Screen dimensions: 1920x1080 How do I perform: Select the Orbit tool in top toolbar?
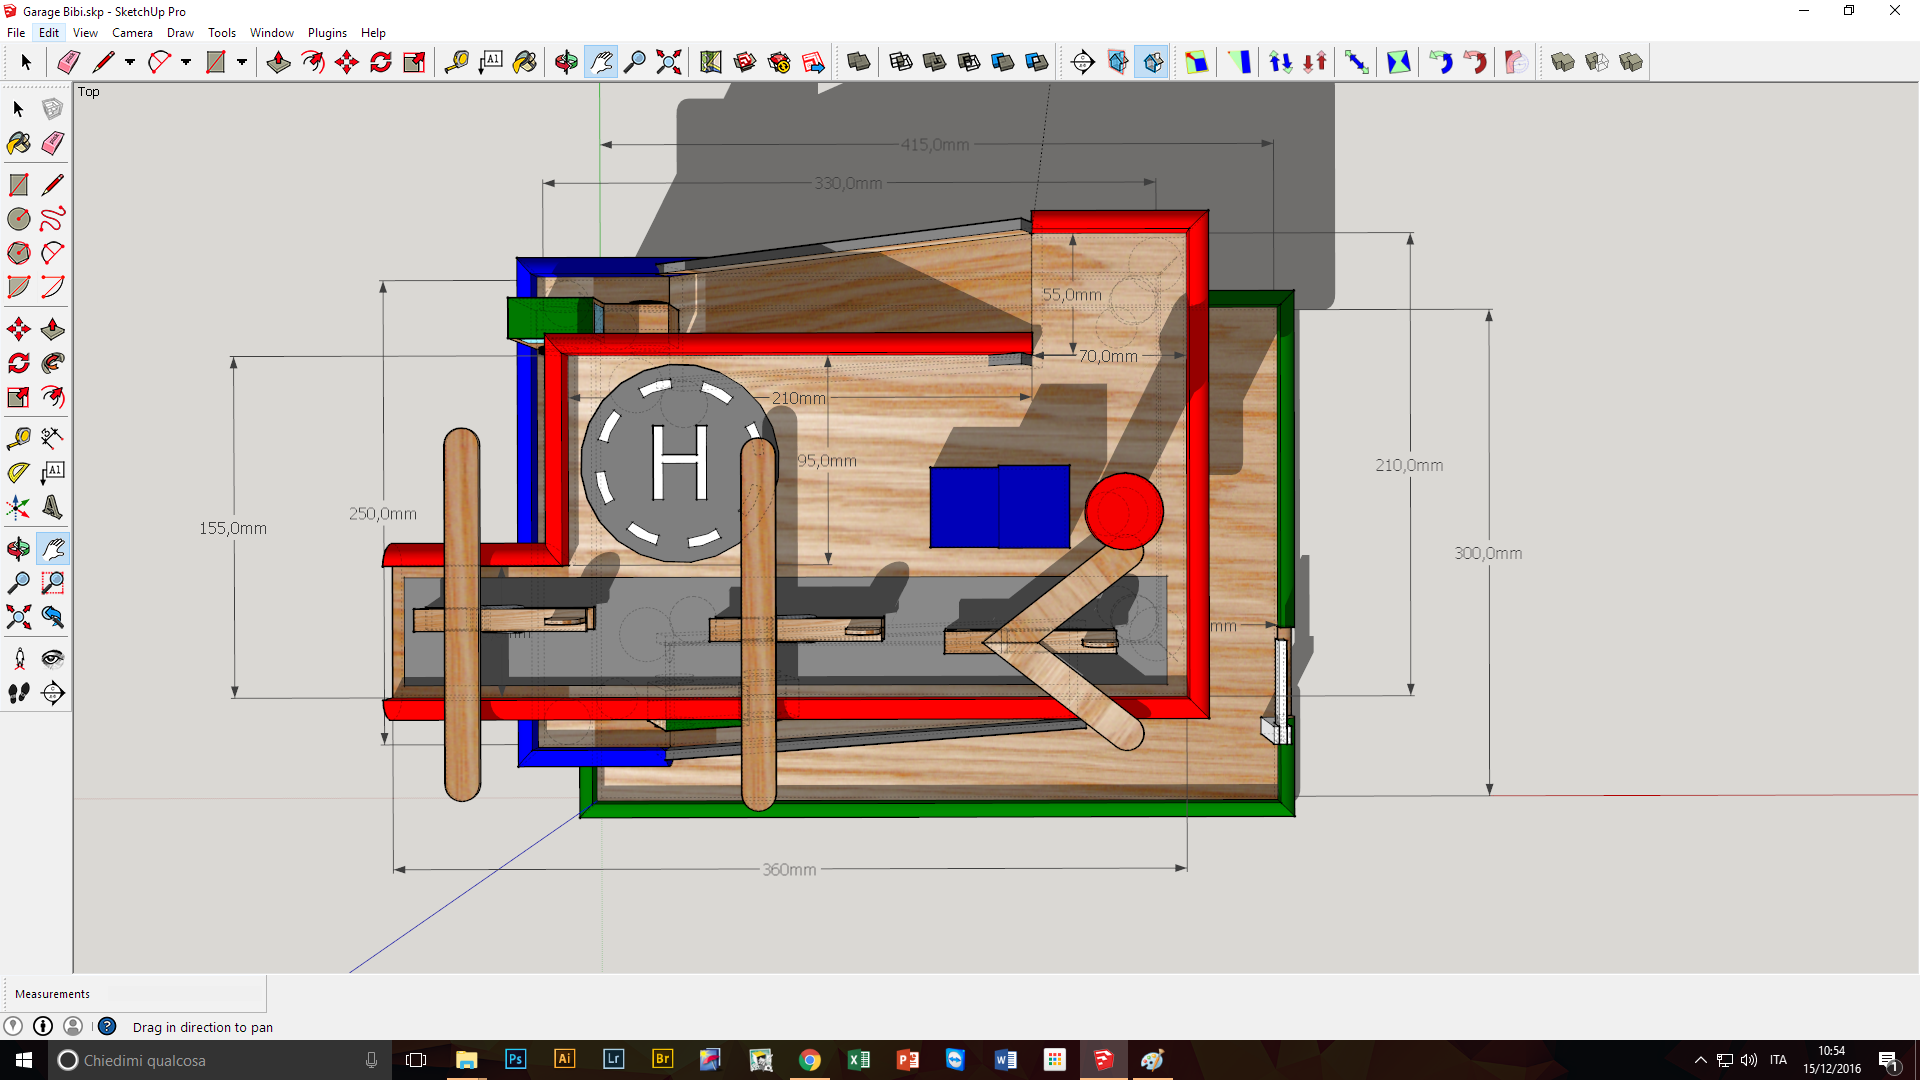(566, 62)
